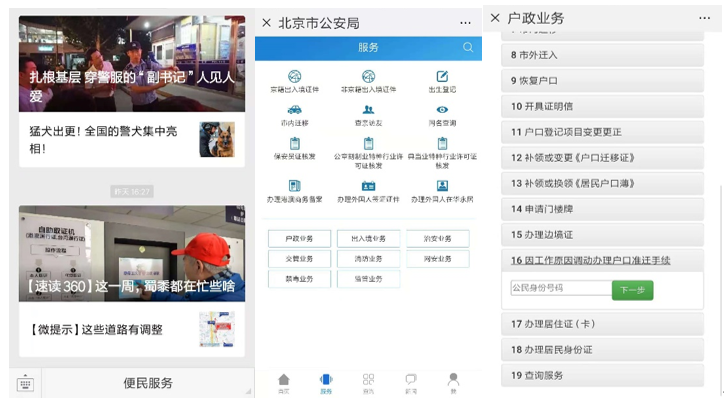Switch to keyboard input icon at bottom left

pyautogui.click(x=25, y=384)
